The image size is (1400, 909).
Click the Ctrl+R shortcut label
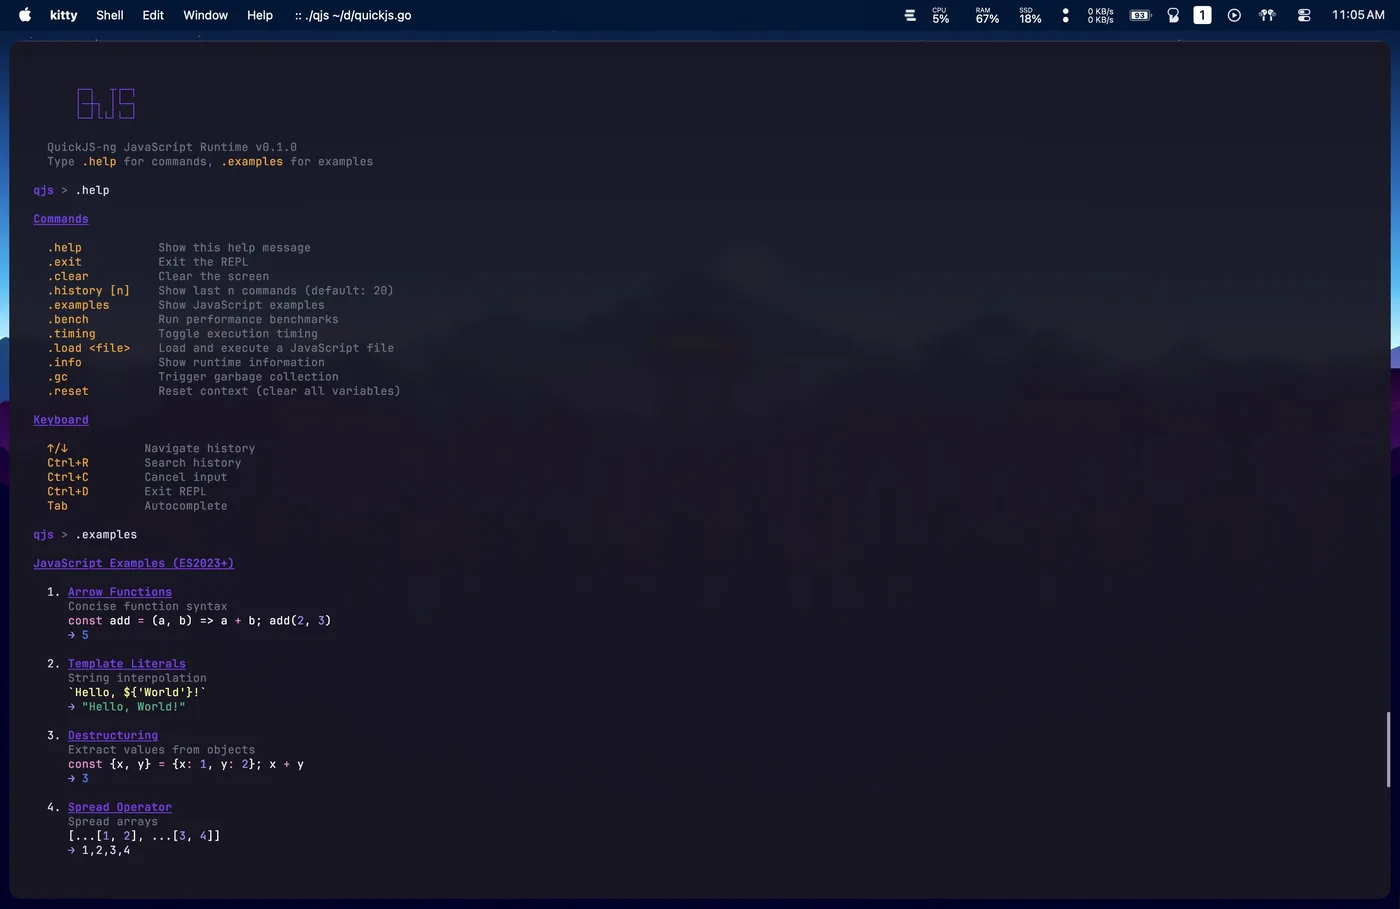coord(68,463)
